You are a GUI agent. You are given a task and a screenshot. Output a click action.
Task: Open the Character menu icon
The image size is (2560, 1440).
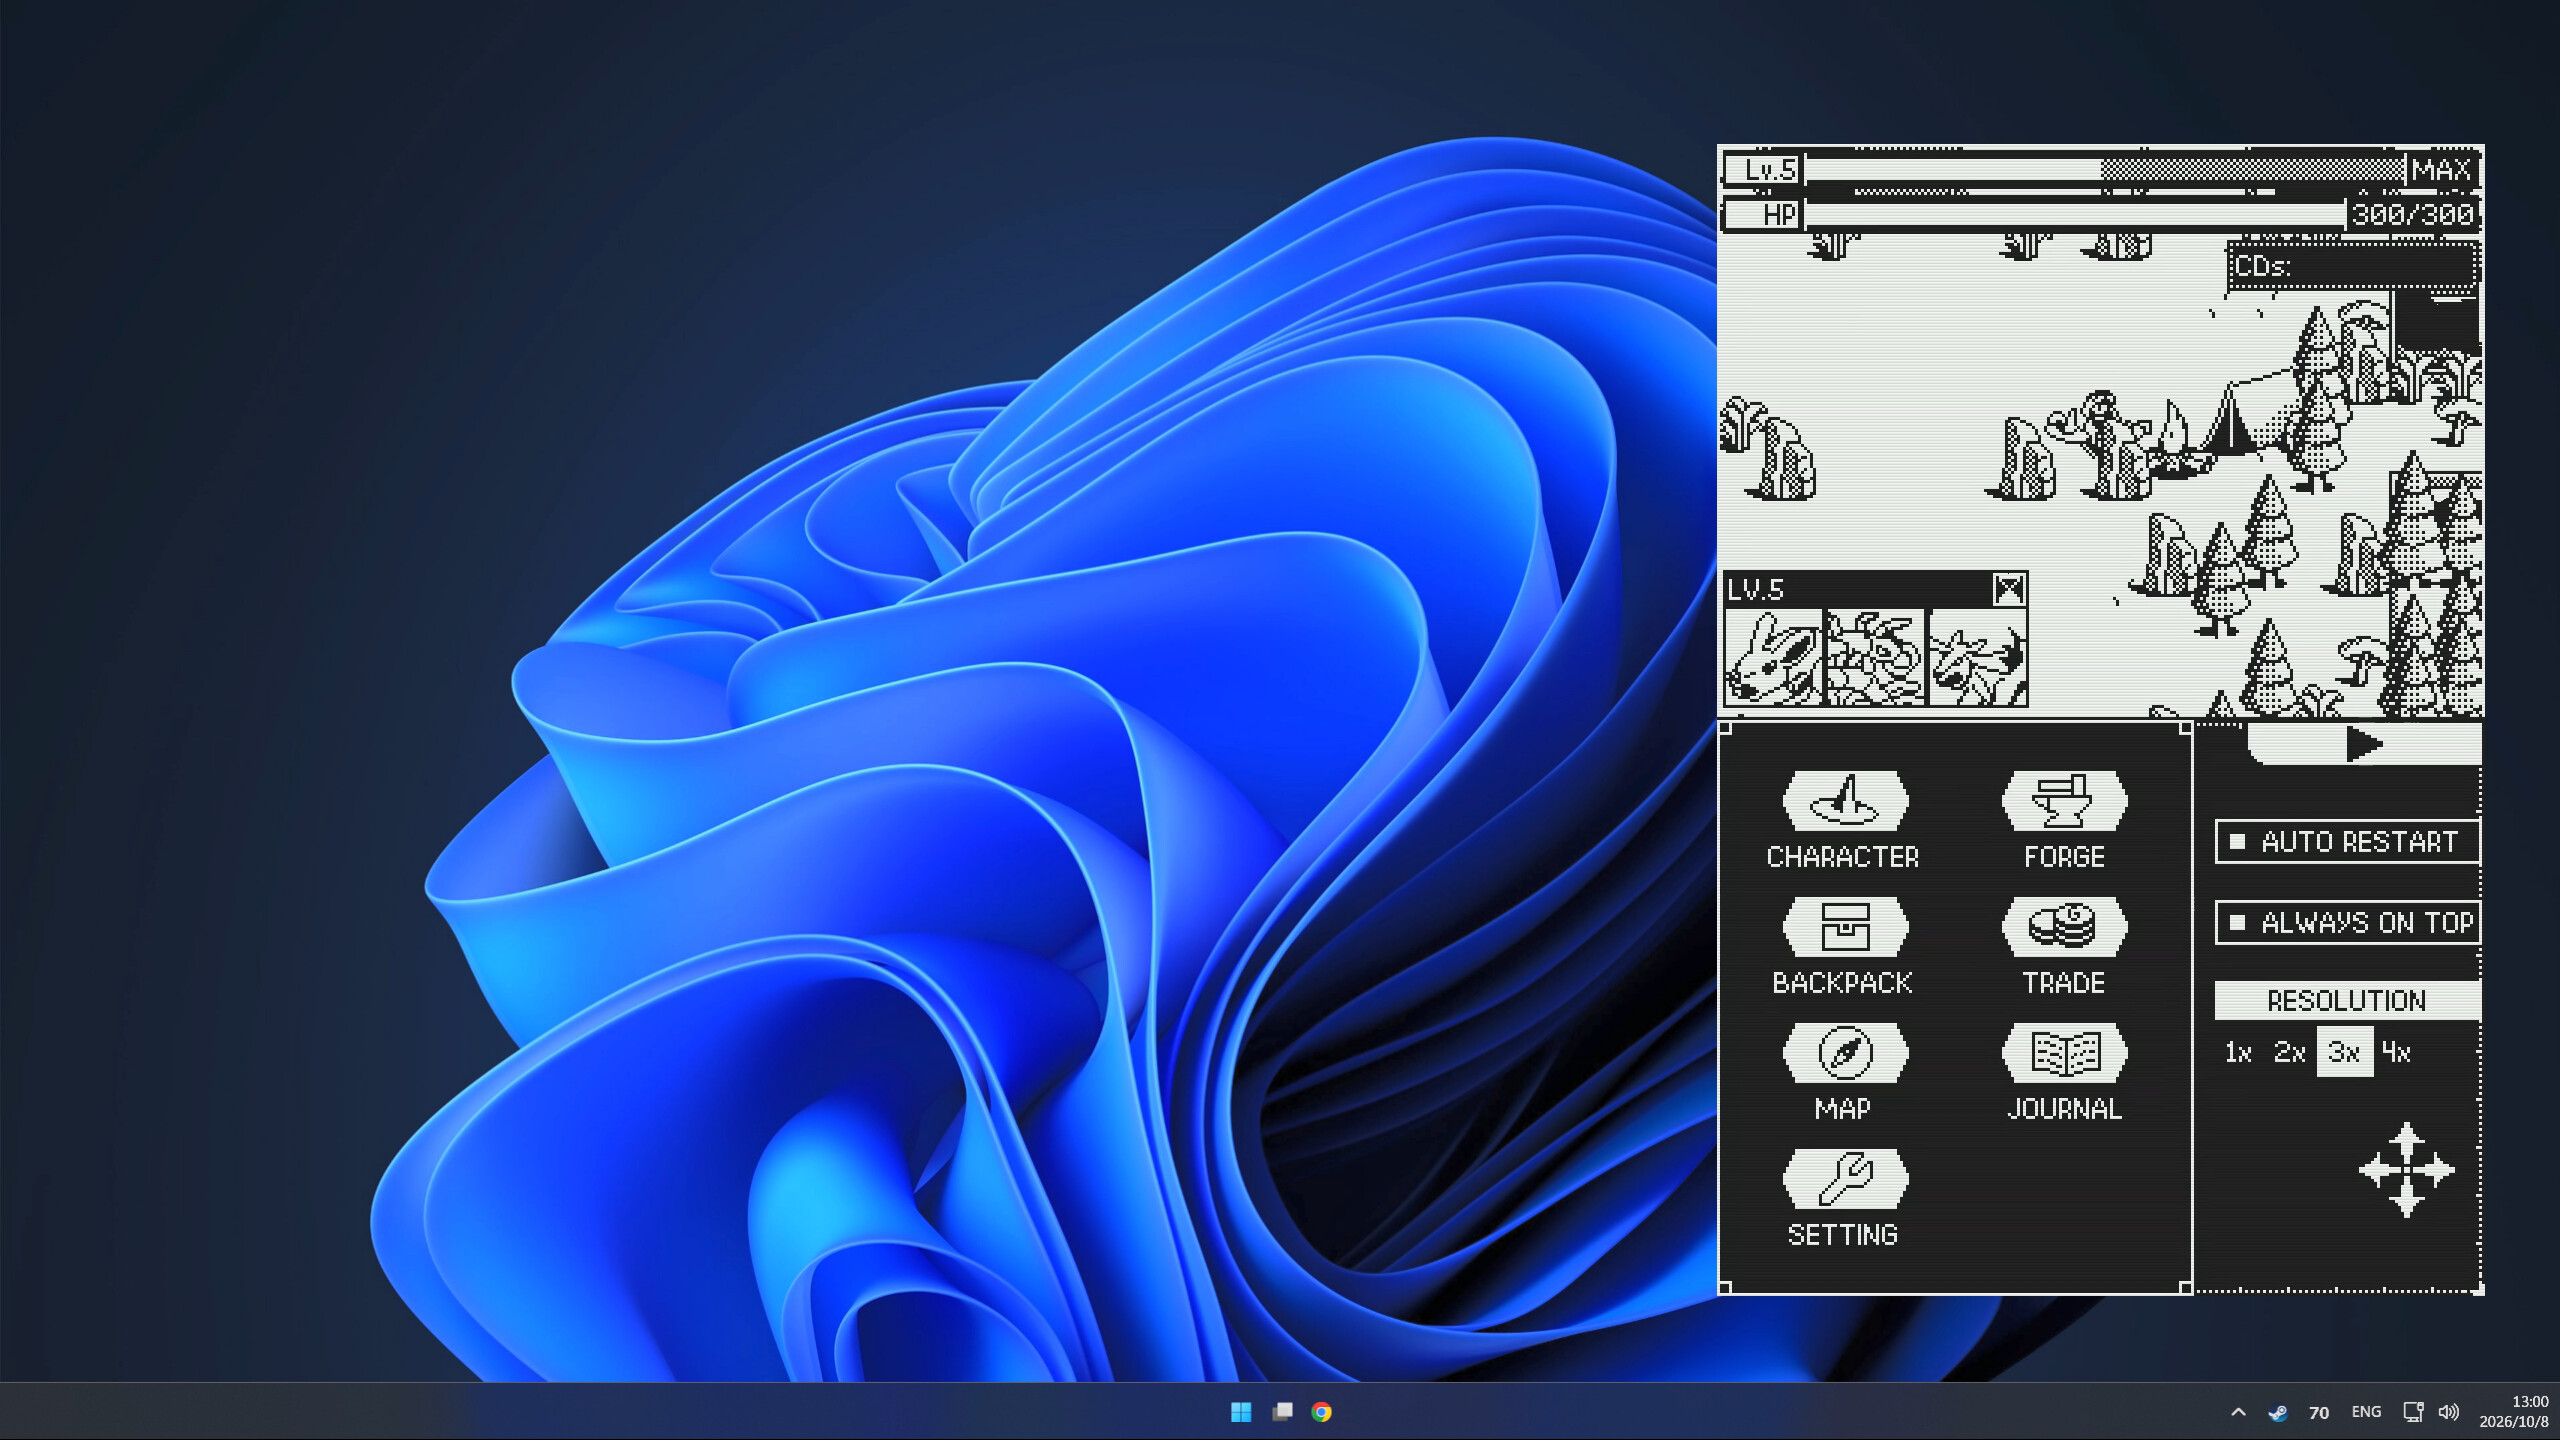1845,800
